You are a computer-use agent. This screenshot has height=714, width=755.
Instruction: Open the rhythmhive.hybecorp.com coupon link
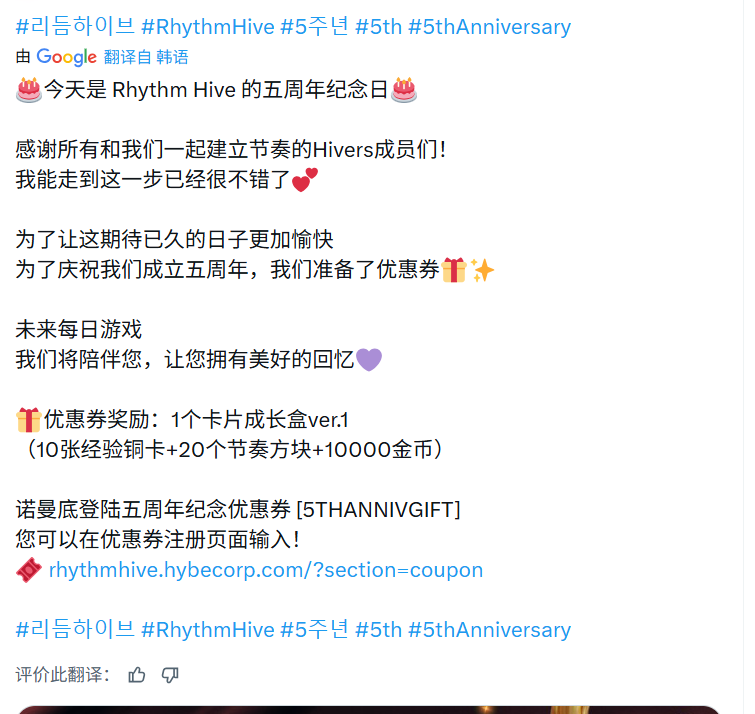[266, 570]
